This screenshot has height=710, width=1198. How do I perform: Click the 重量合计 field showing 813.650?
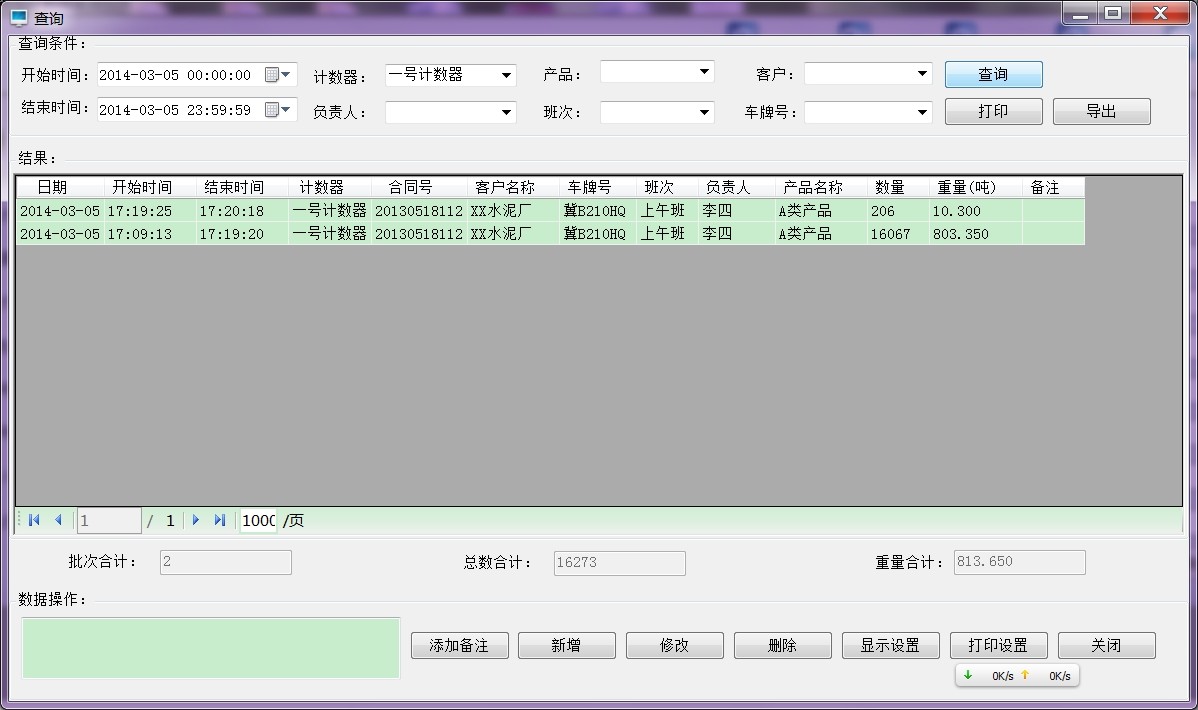click(1019, 562)
